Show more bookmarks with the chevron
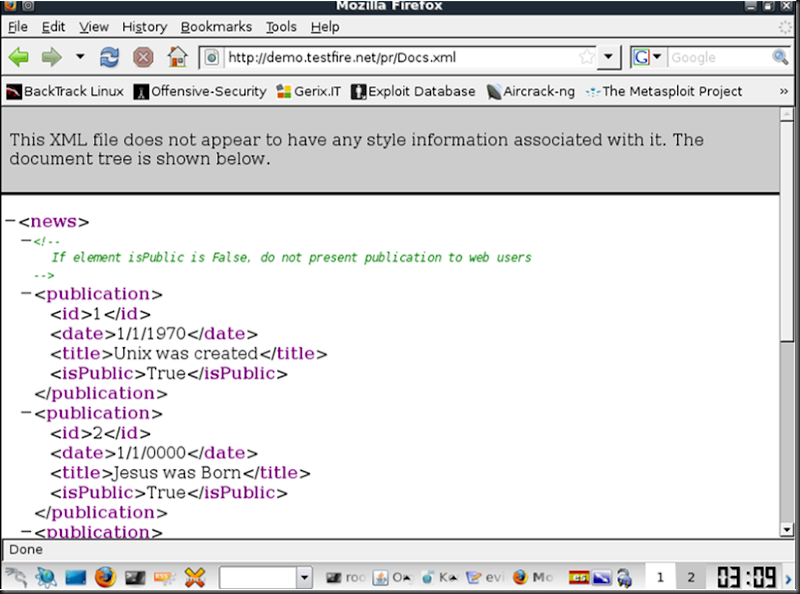800x594 pixels. 784,91
